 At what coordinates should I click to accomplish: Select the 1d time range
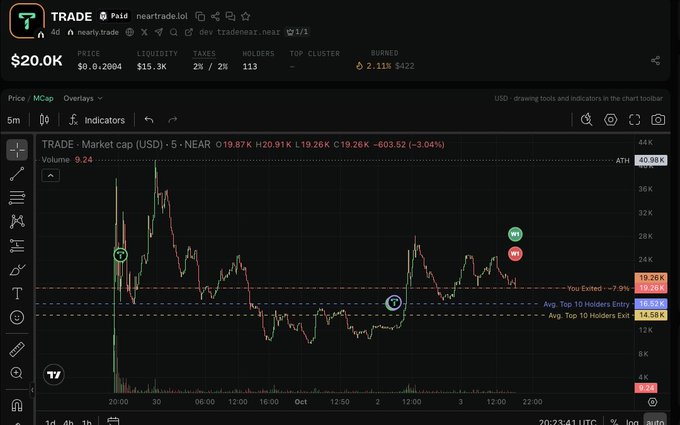click(50, 422)
